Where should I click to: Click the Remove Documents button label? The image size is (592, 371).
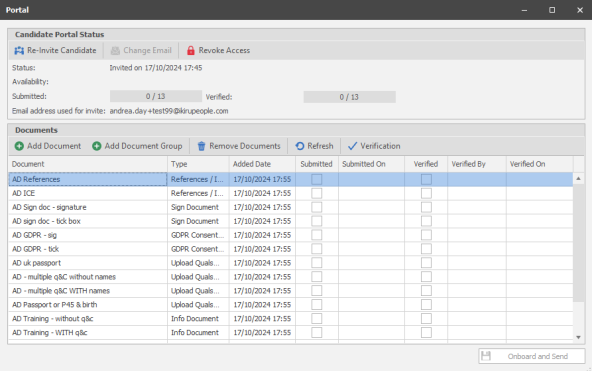tap(245, 146)
